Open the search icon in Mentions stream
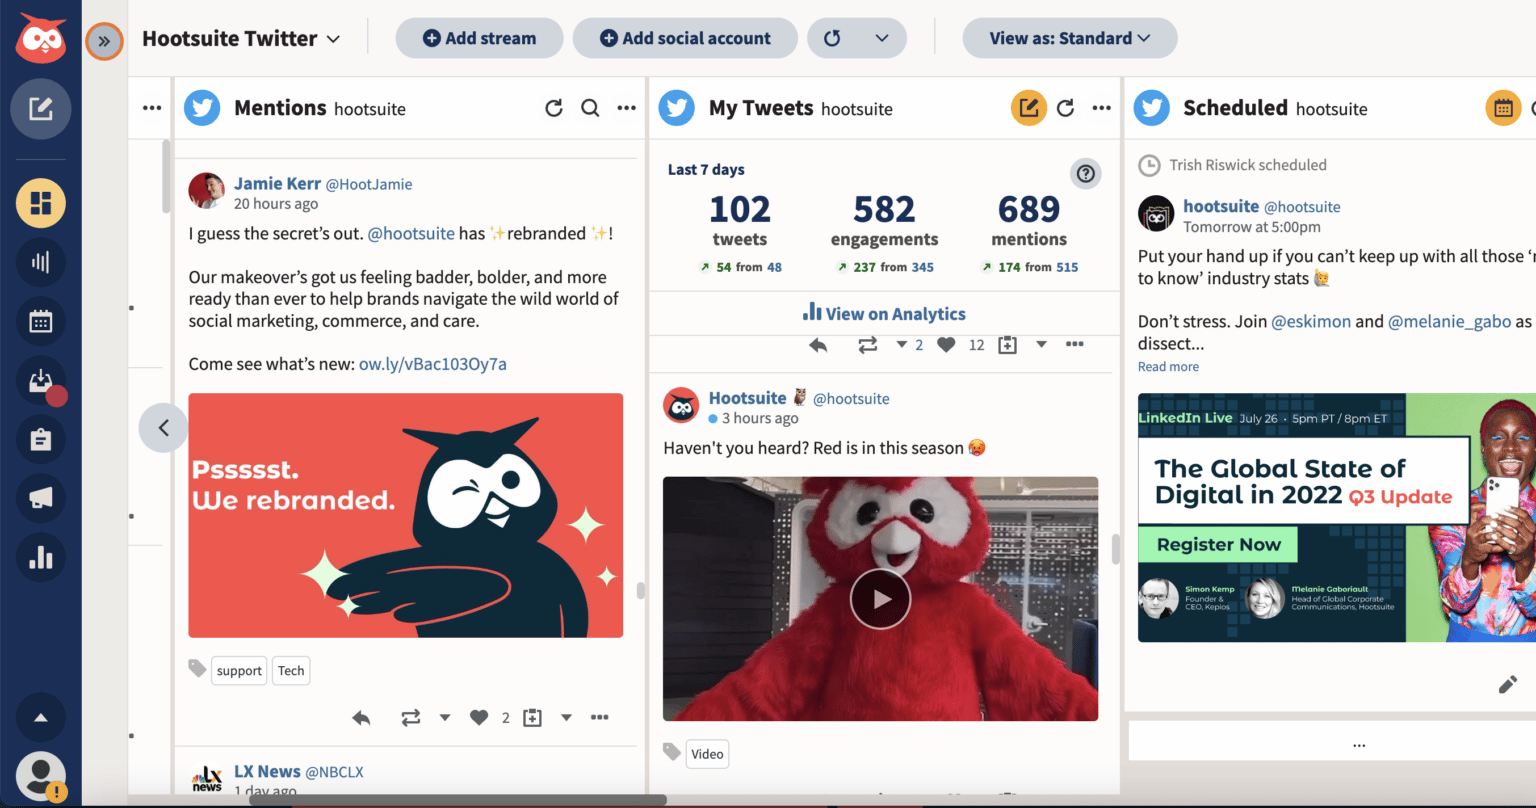 click(x=590, y=108)
